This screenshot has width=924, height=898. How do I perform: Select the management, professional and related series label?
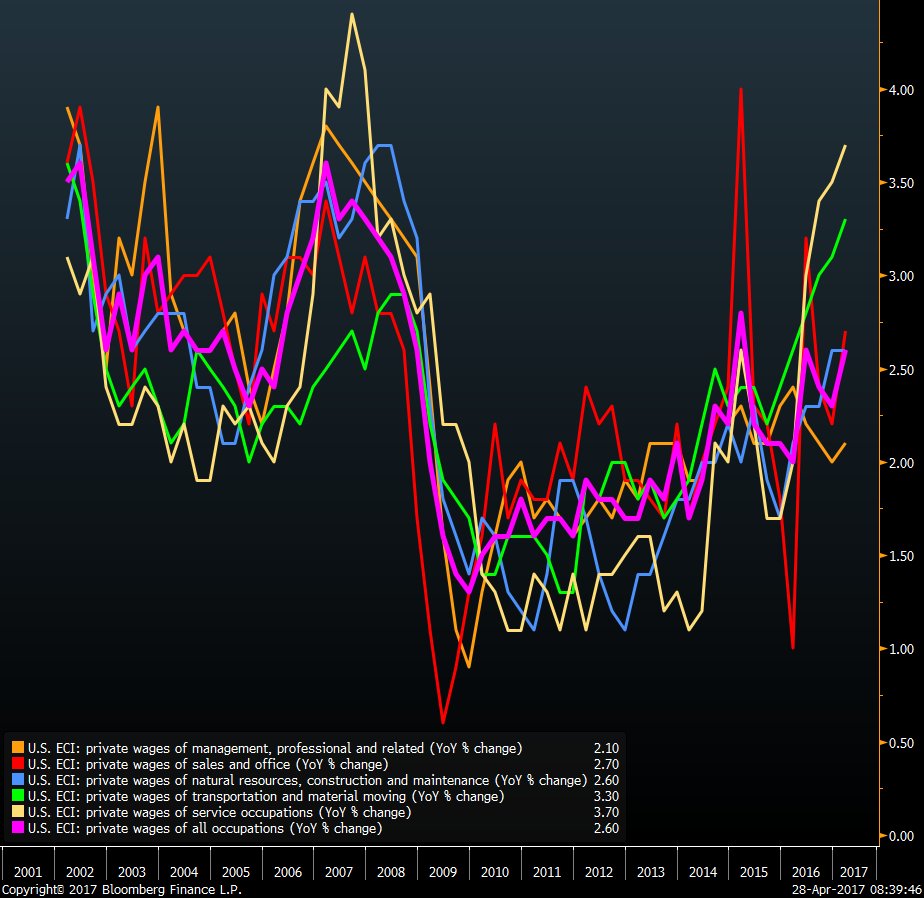[x=275, y=748]
